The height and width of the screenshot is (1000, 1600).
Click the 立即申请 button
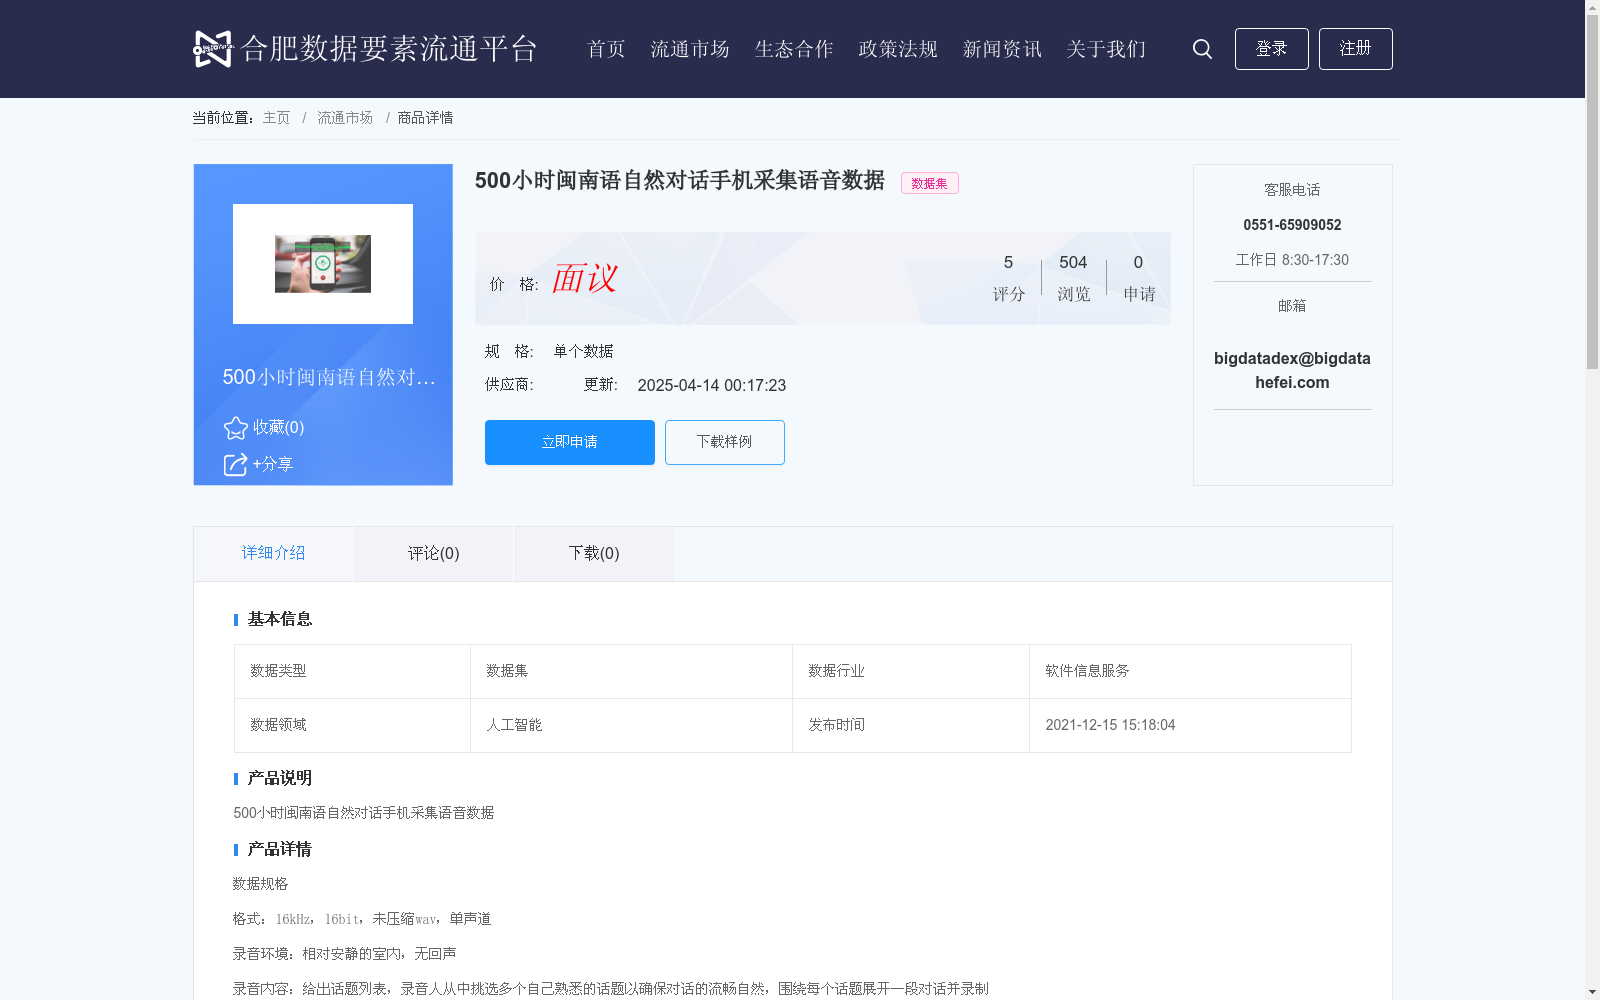tap(570, 442)
